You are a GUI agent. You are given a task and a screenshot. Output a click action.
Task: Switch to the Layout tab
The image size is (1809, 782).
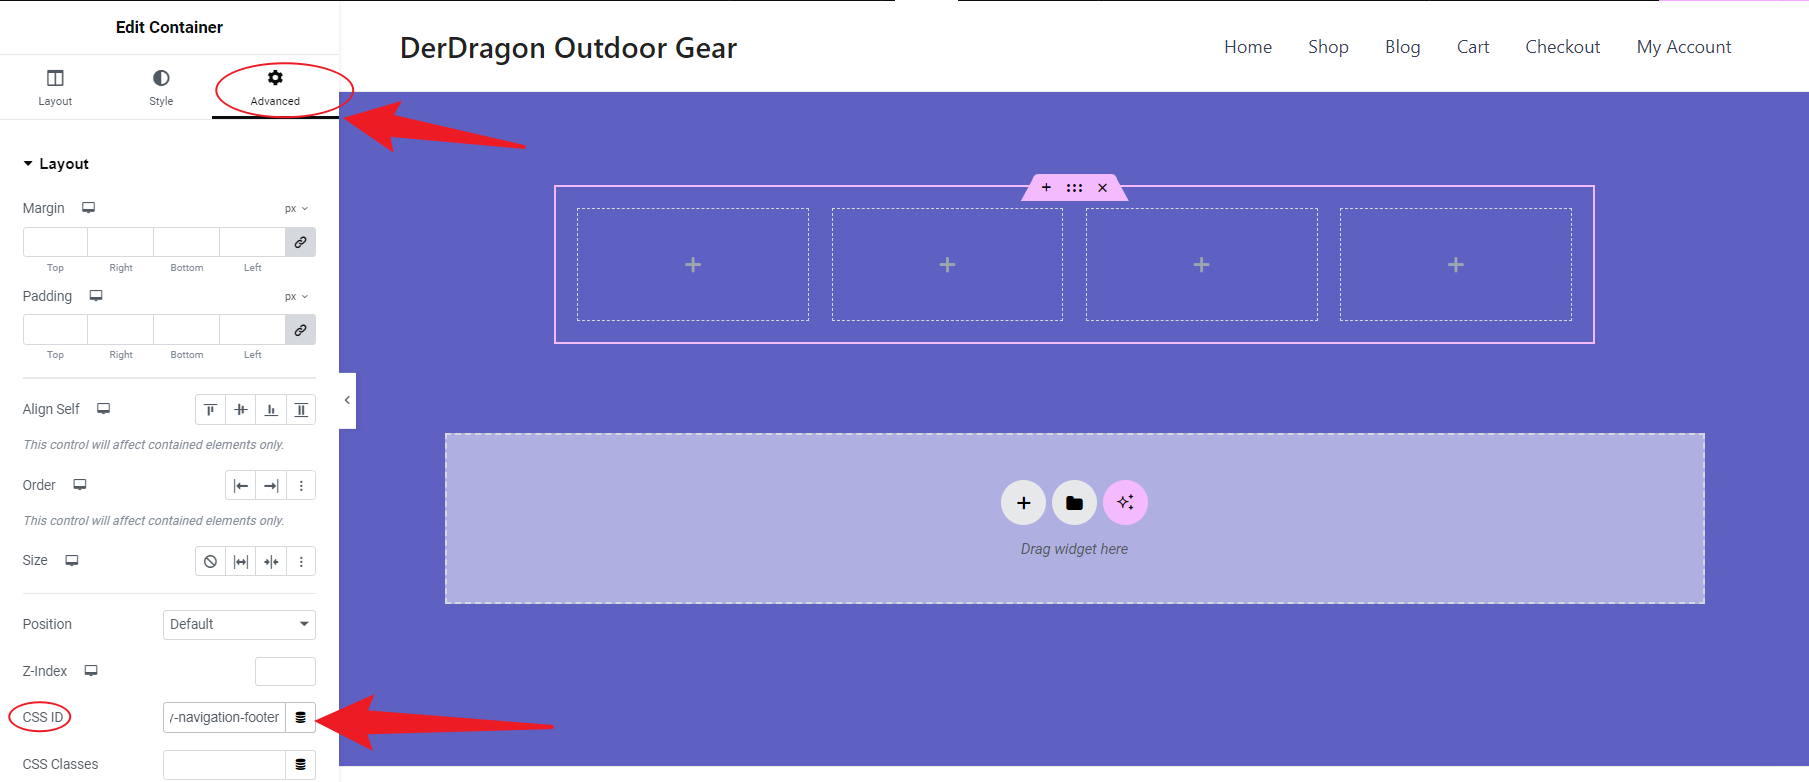[x=55, y=87]
